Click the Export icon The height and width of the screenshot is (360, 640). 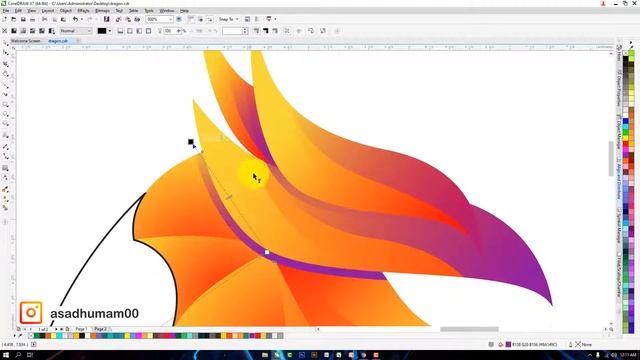[x=128, y=19]
